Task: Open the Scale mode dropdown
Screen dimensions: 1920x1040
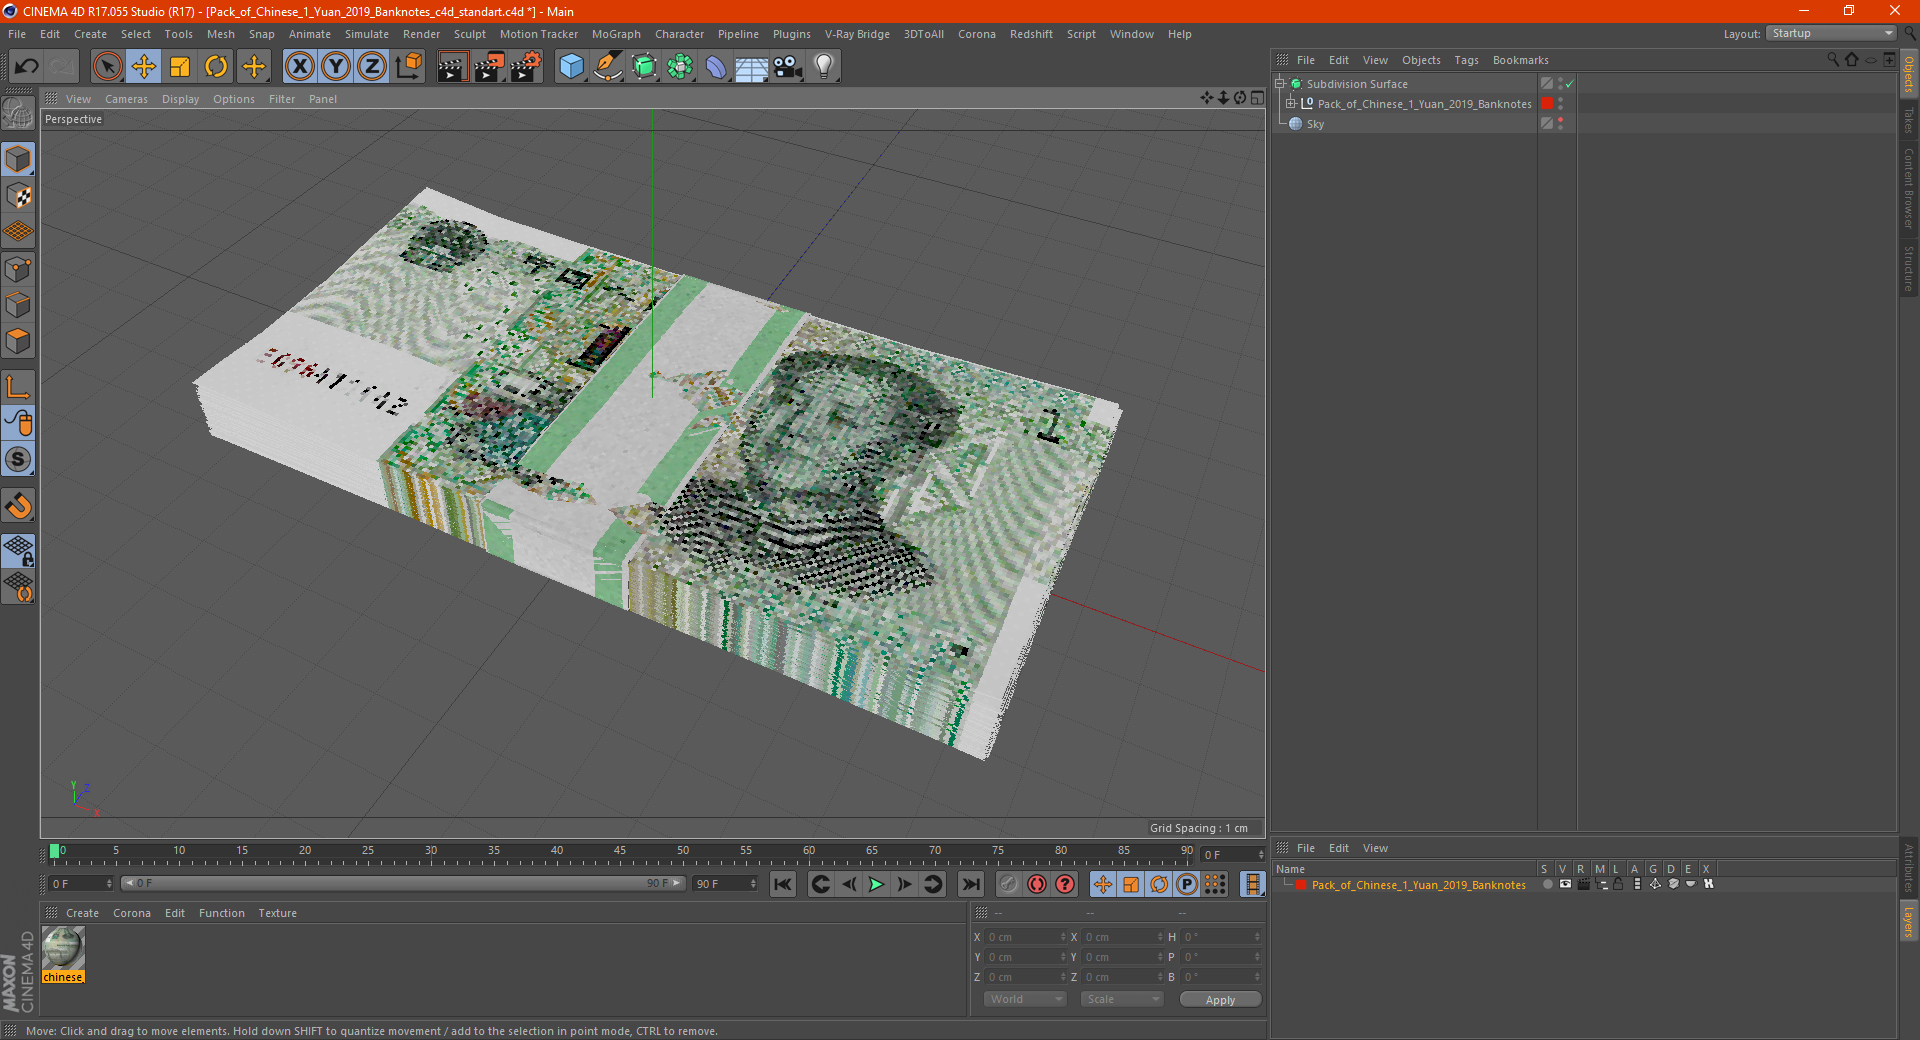Action: tap(1122, 999)
